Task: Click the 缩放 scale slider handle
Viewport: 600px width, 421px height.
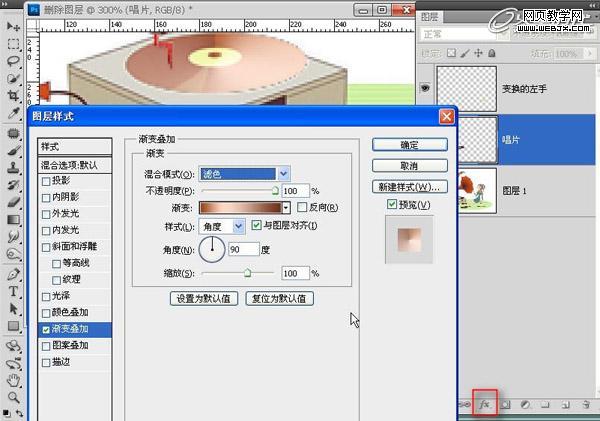Action: (x=246, y=272)
